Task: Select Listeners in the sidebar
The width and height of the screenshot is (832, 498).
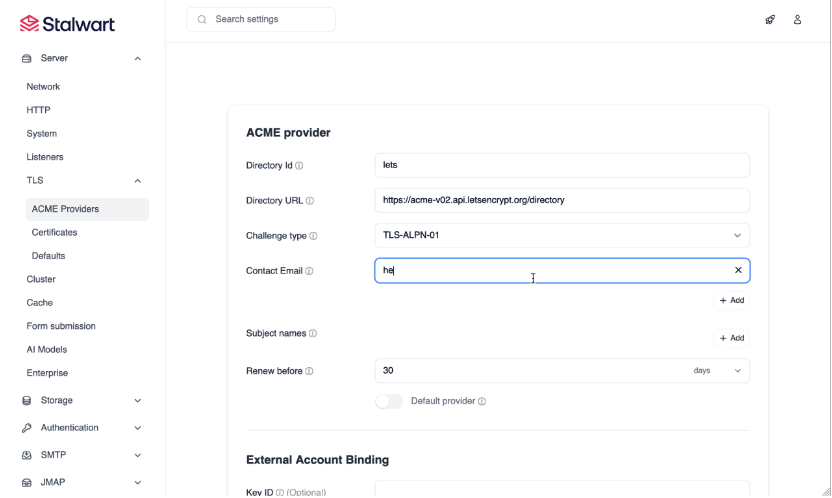Action: (45, 157)
